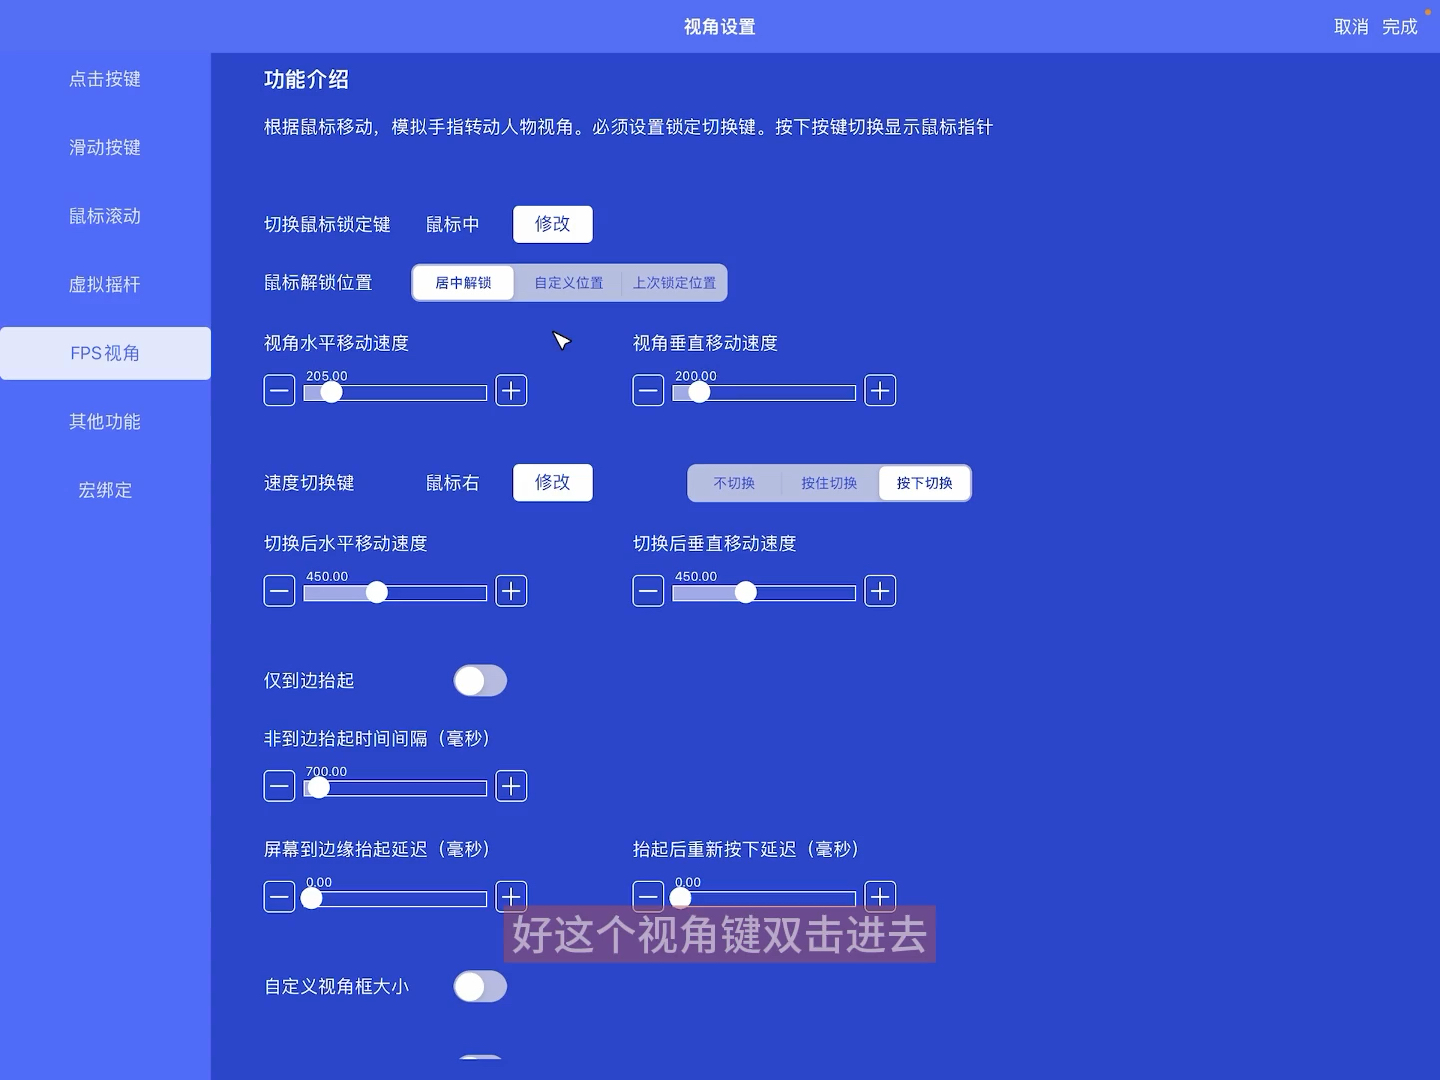Choose 按下切换 speed switch mode

[x=924, y=483]
